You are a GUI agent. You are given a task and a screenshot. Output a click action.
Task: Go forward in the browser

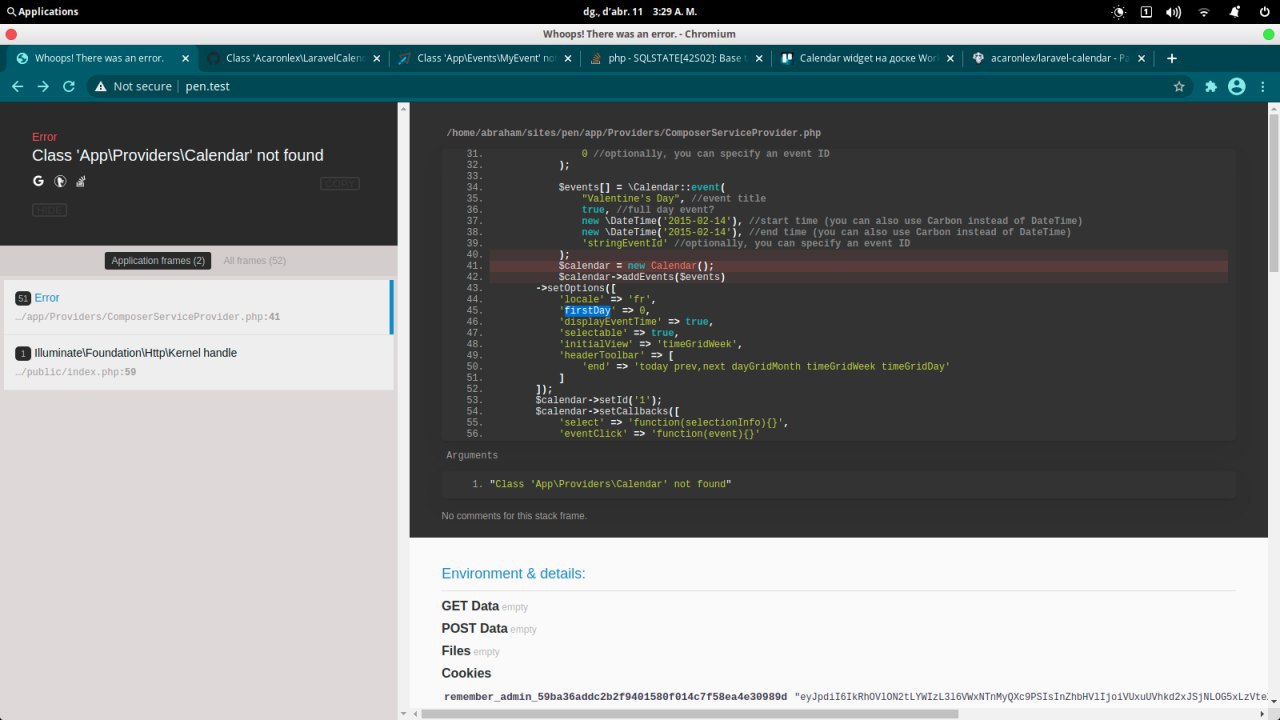[x=43, y=86]
